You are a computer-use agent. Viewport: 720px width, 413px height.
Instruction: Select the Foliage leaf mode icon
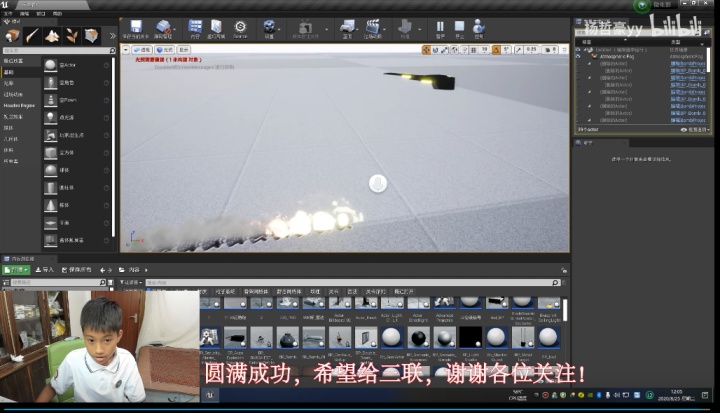(72, 36)
